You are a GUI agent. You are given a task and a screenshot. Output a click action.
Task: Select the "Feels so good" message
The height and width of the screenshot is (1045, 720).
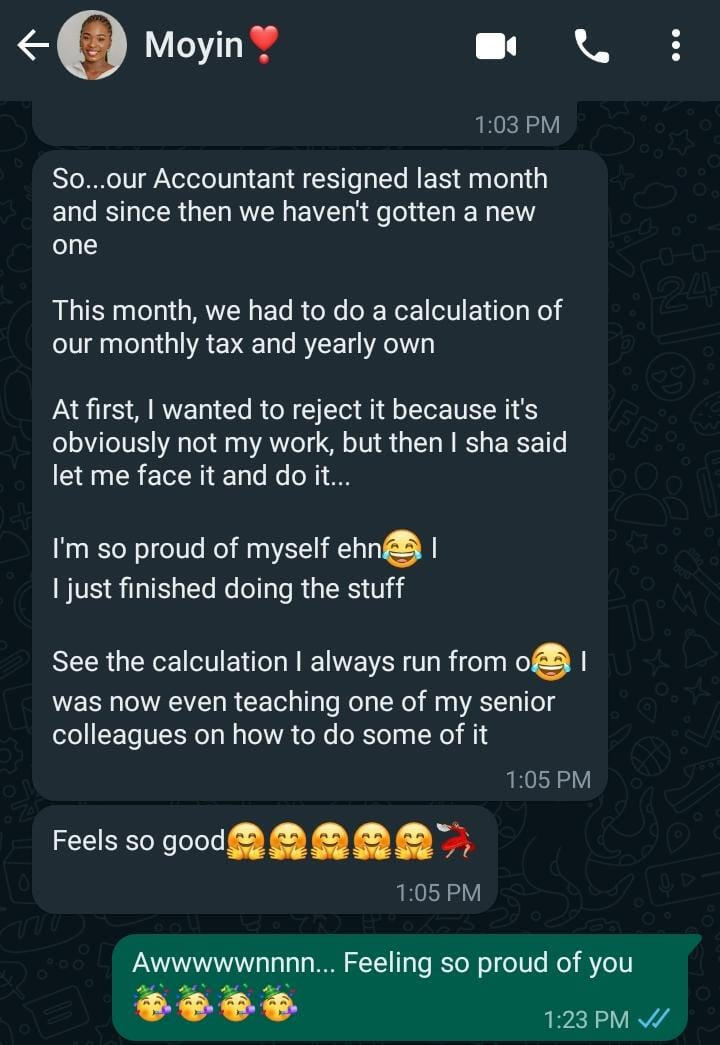[140, 841]
